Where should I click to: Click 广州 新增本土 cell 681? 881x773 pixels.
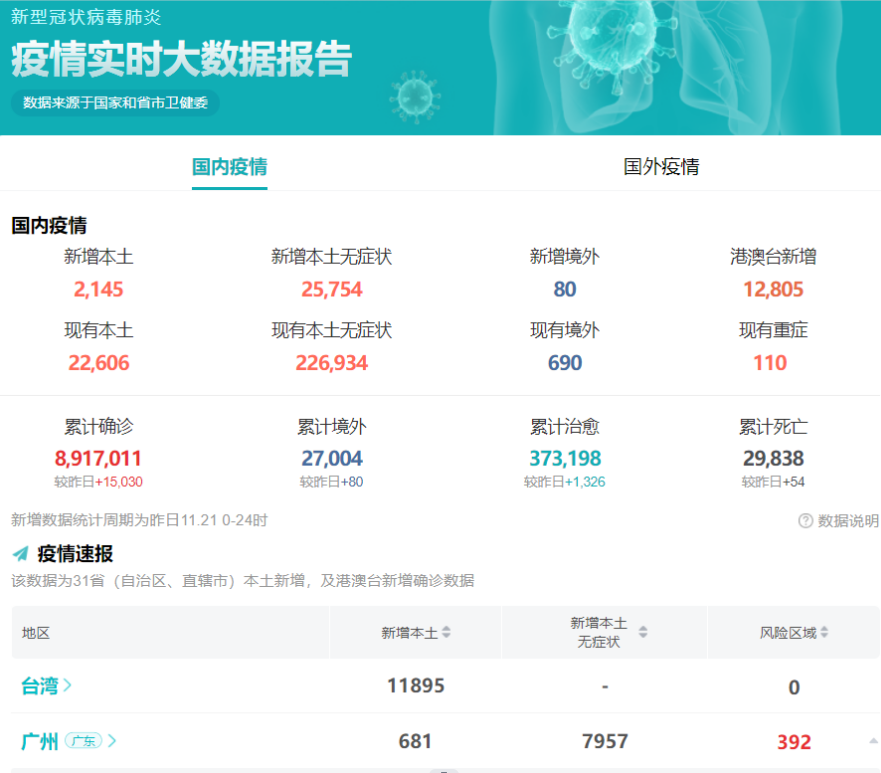[x=415, y=742]
